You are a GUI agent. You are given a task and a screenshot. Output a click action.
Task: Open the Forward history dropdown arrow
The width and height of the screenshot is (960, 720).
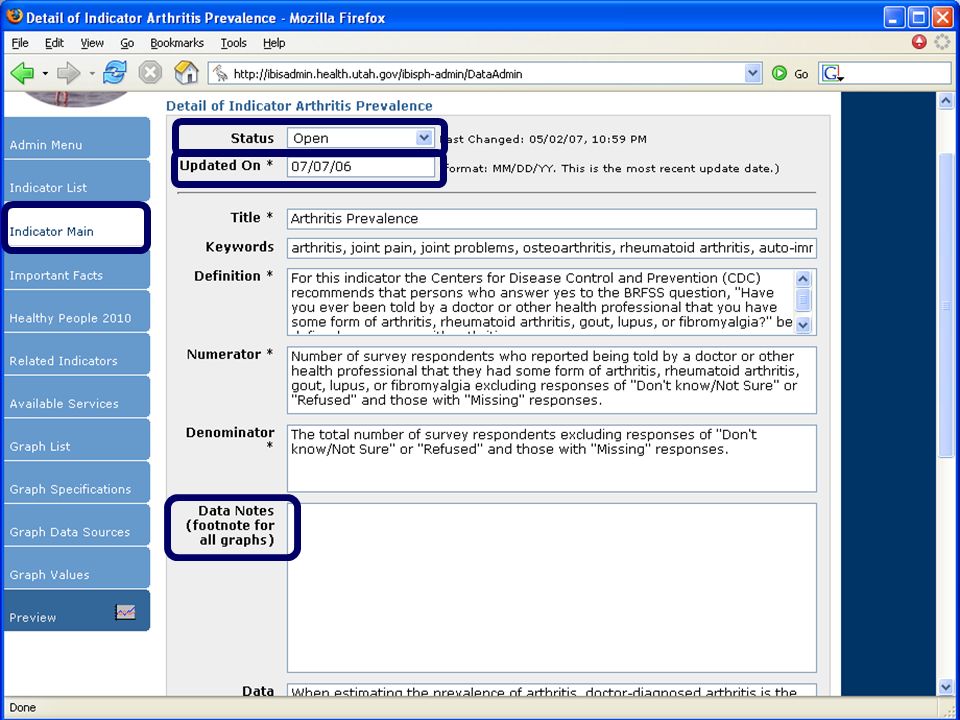(x=92, y=74)
